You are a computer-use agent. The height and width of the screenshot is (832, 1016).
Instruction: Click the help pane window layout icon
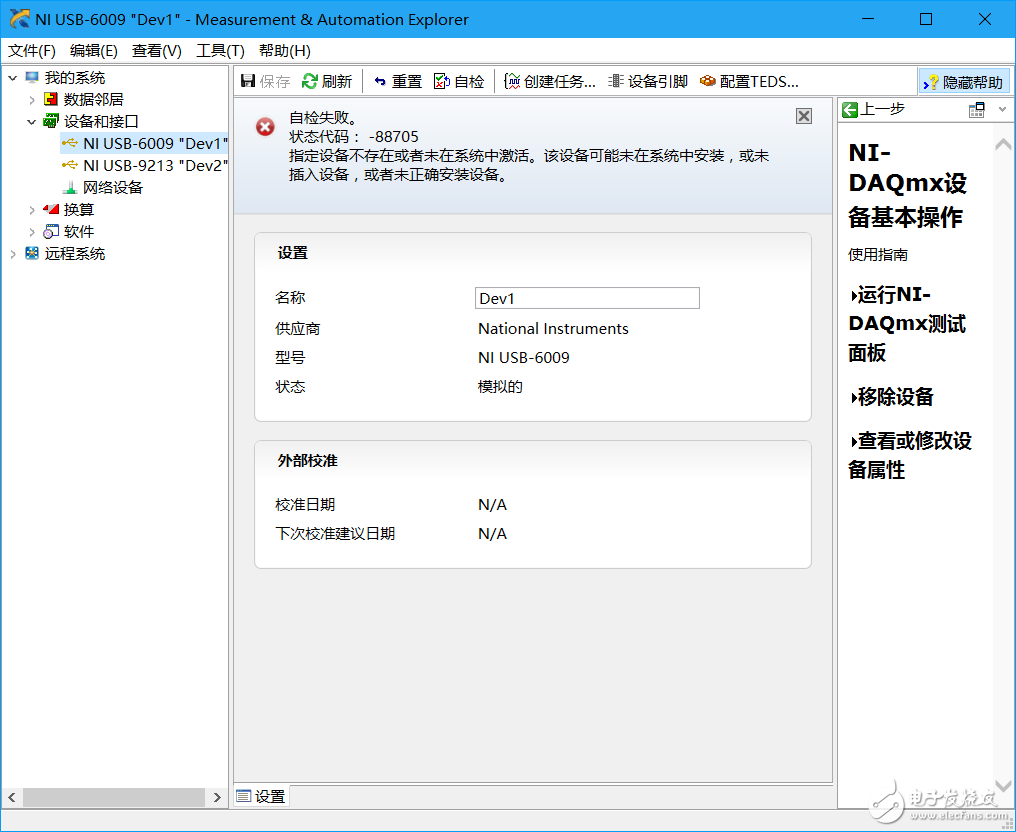pos(976,110)
